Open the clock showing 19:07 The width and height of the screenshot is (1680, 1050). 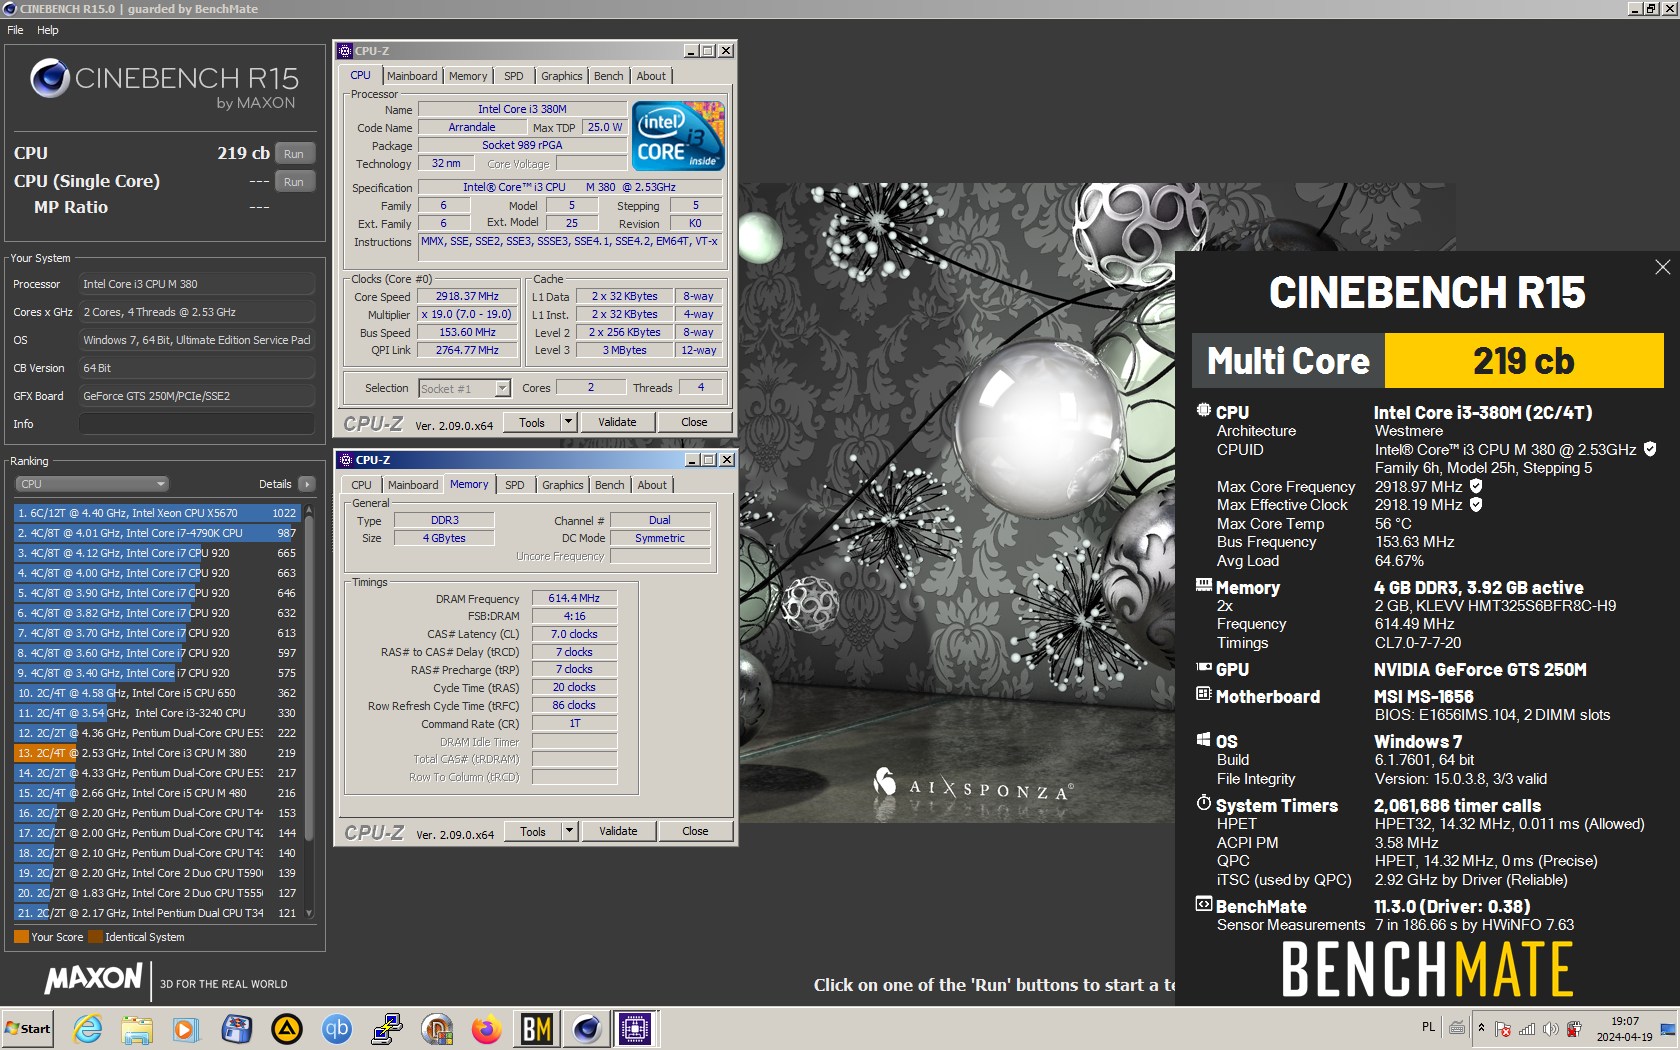coord(1624,1029)
